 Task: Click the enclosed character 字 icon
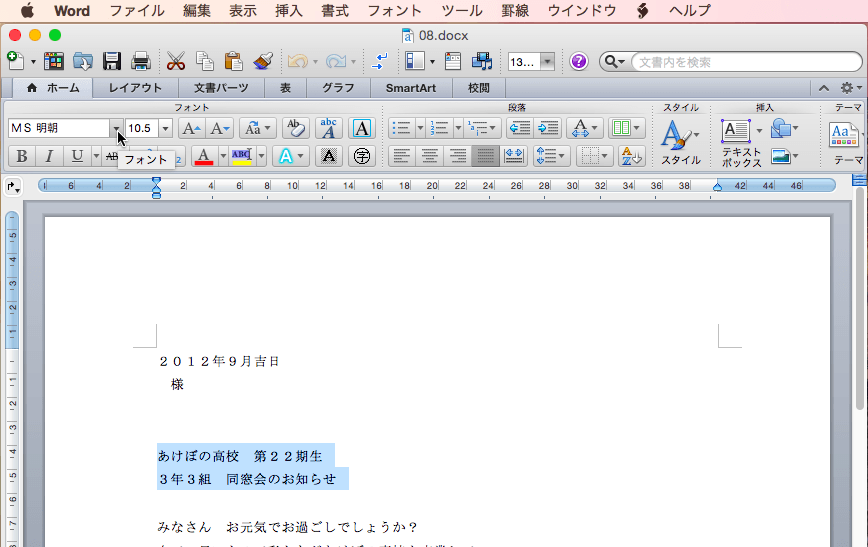(x=362, y=156)
